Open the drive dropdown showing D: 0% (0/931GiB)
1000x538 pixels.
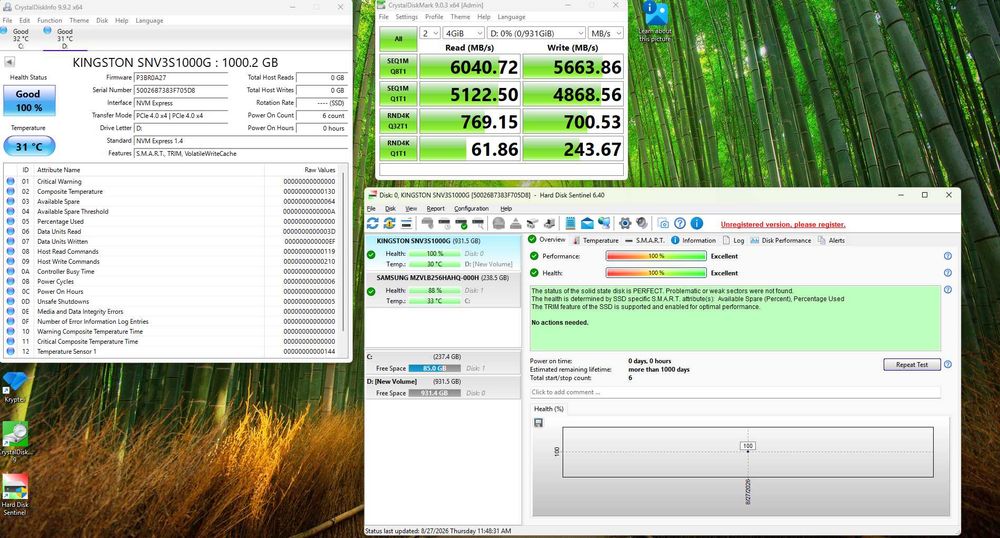pos(536,33)
